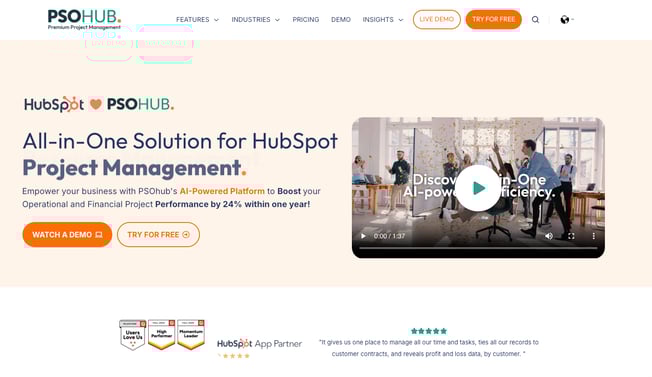Click the Momentum Leader badge
Screen dimensions: 652x377
(x=191, y=335)
